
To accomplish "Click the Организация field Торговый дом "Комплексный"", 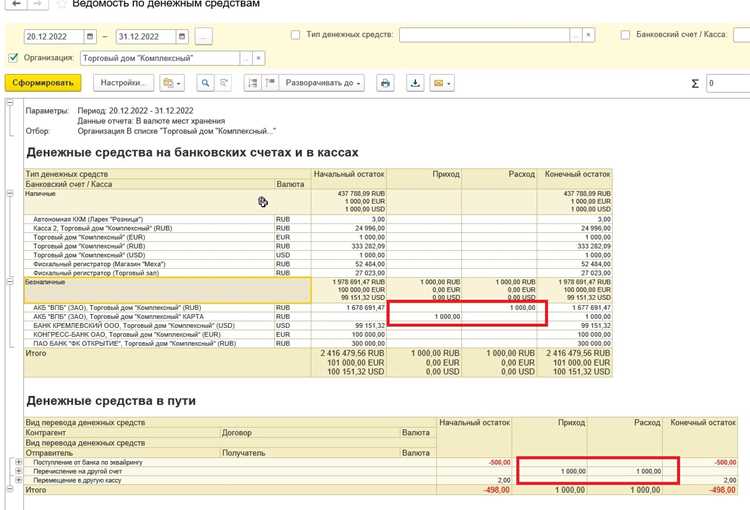I will coord(160,58).
